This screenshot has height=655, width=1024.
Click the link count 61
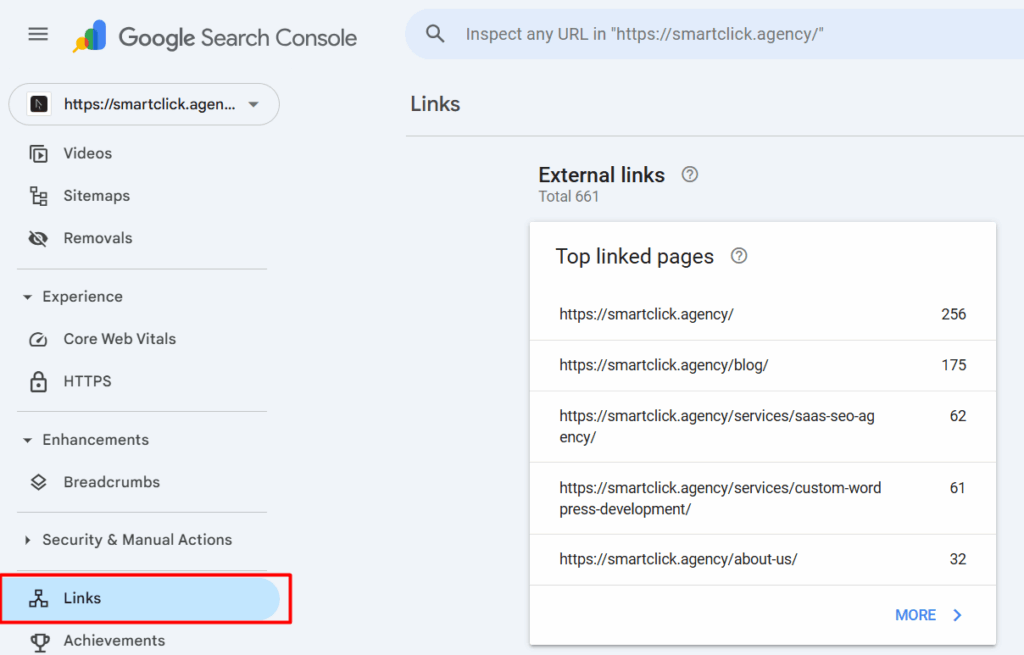[957, 488]
